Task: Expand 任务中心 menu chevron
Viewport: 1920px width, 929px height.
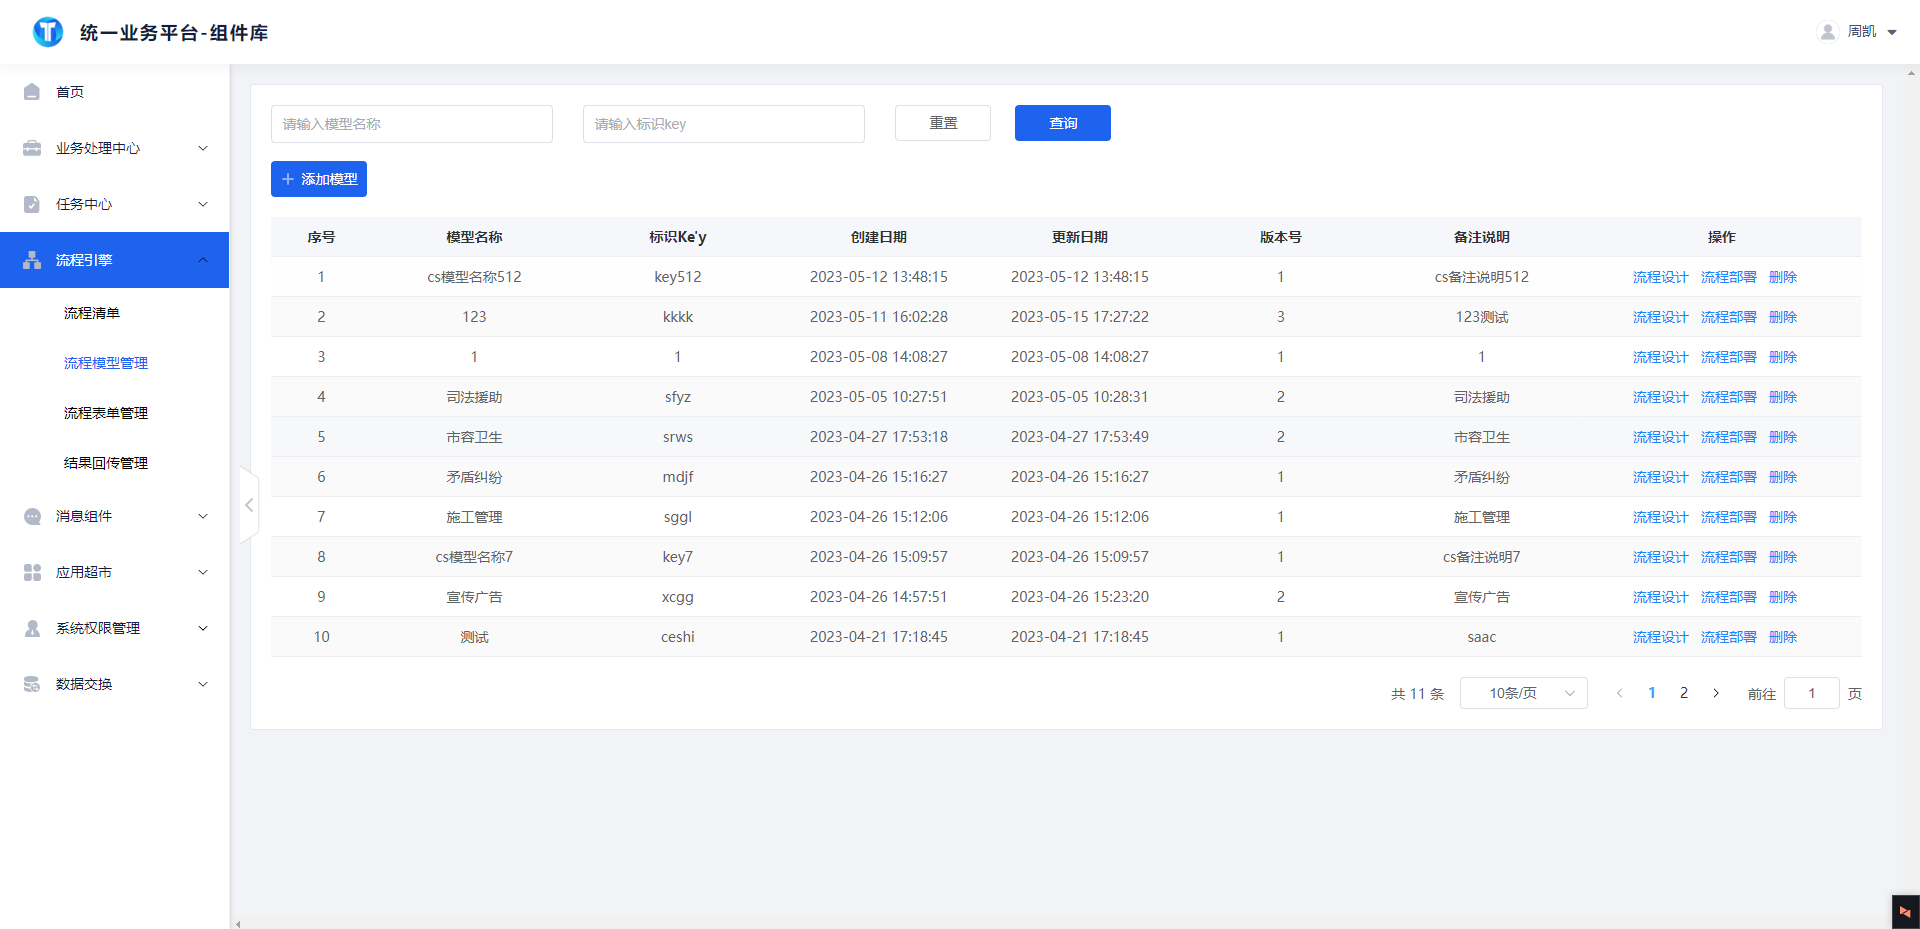Action: pos(203,204)
